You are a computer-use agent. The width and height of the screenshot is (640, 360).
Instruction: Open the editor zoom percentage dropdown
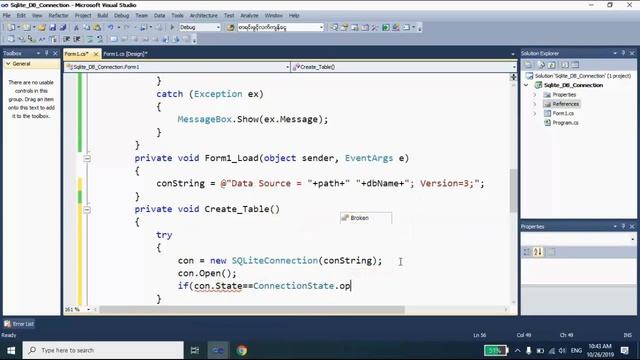88,310
